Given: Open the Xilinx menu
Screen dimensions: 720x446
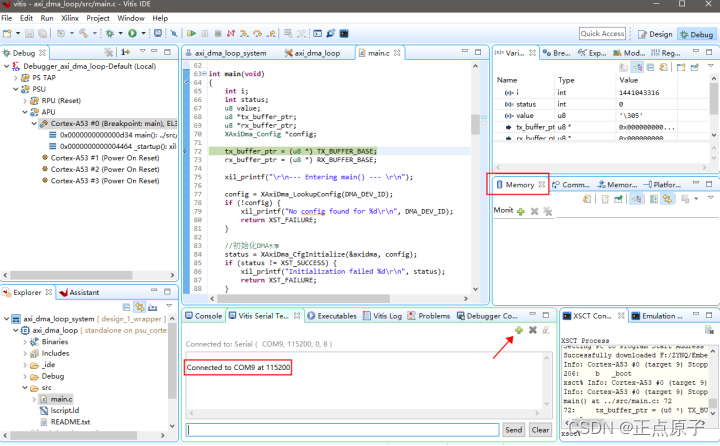Looking at the screenshot, I should [70, 18].
